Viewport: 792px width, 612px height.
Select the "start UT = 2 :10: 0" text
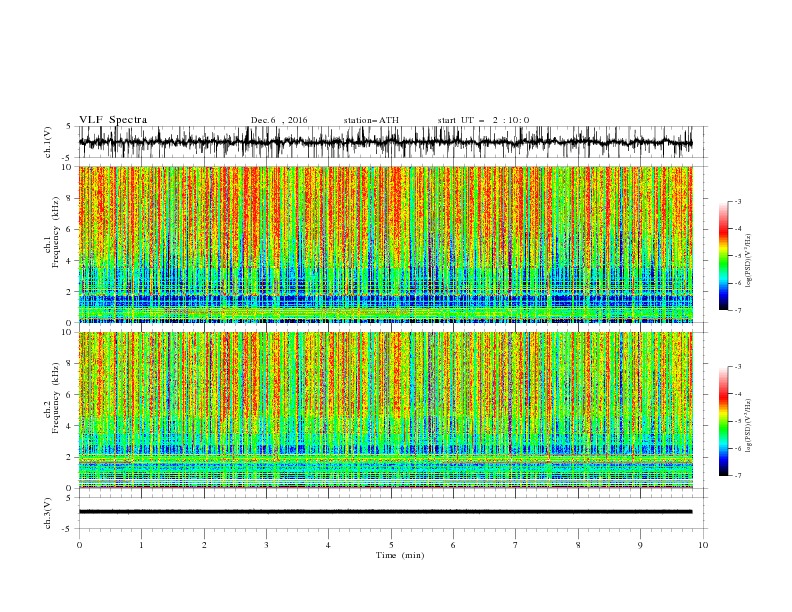tap(483, 120)
